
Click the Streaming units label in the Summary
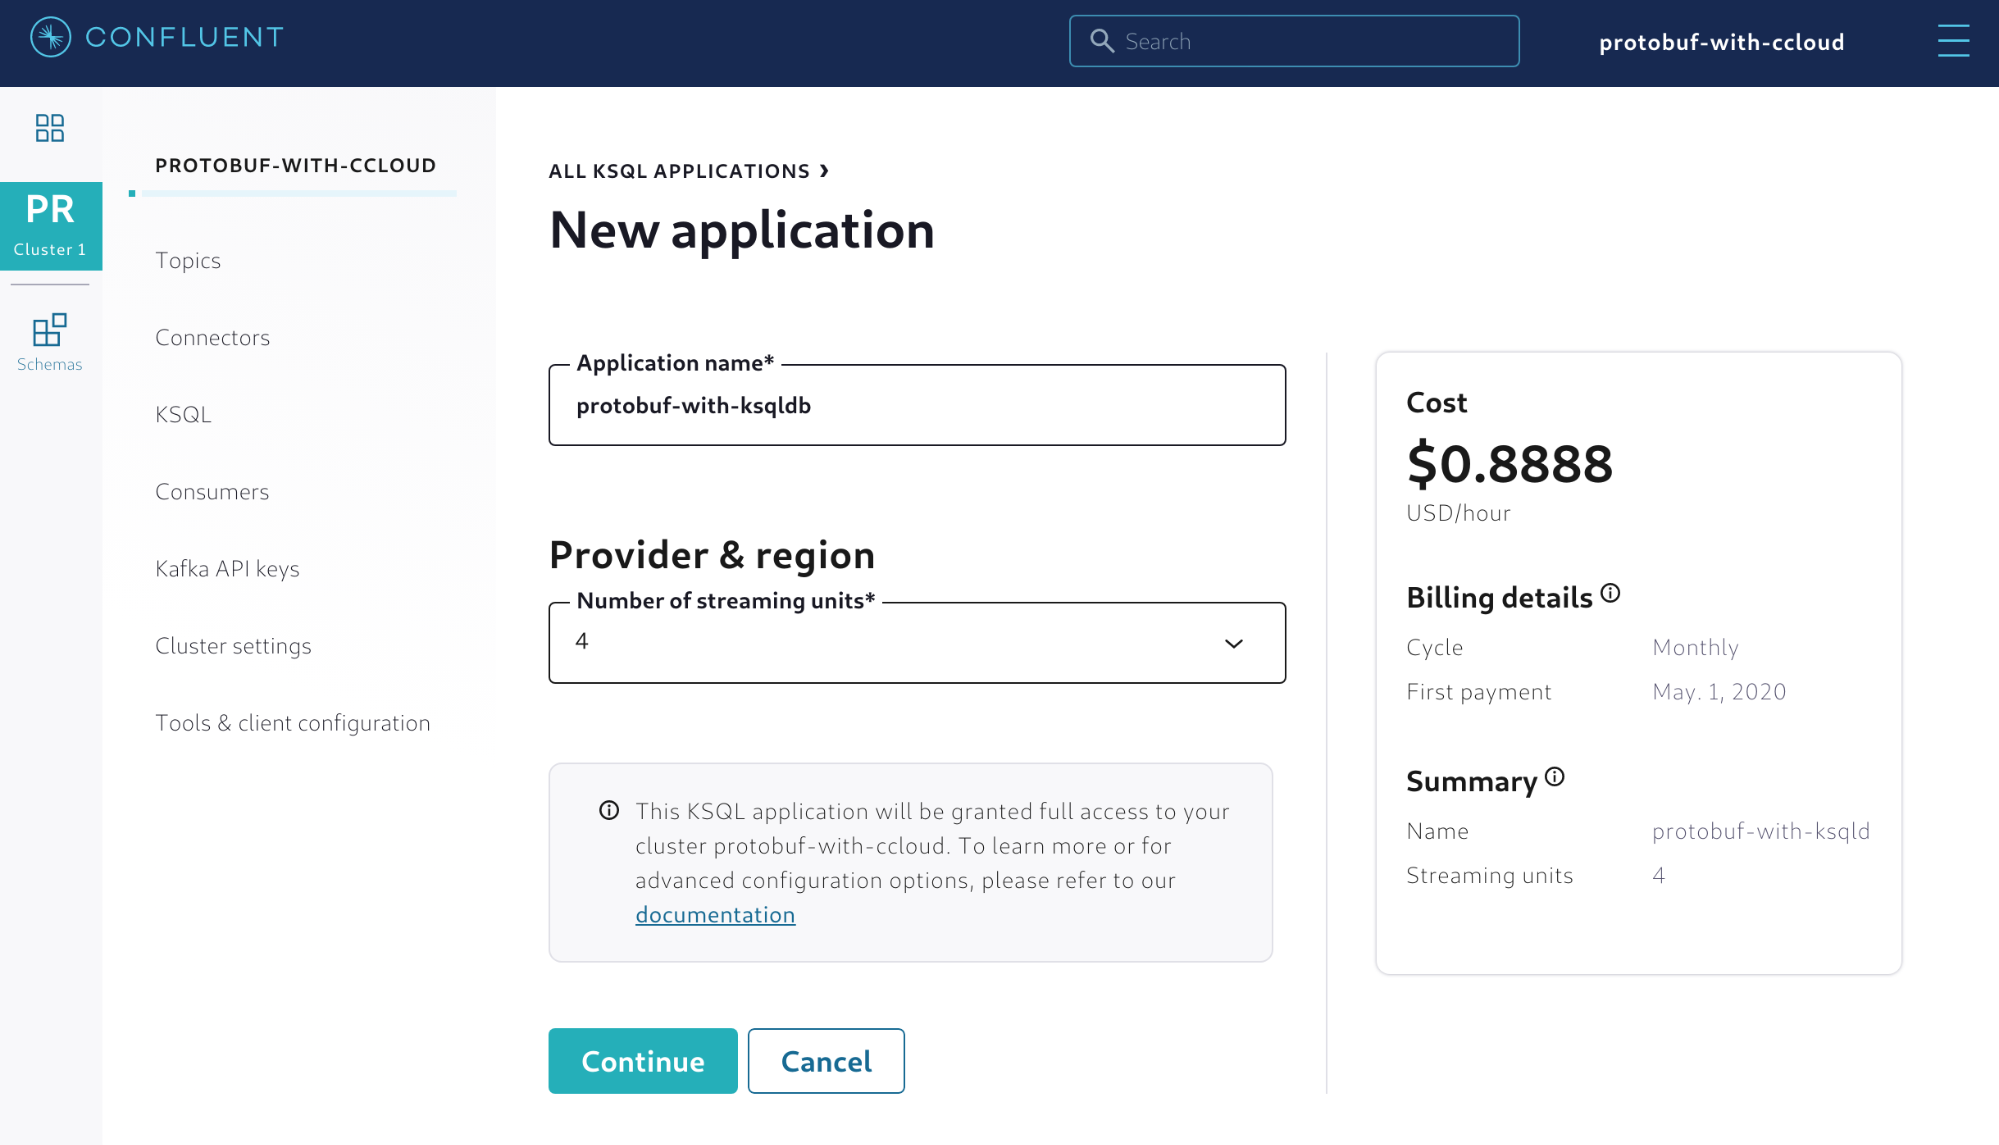(x=1490, y=876)
